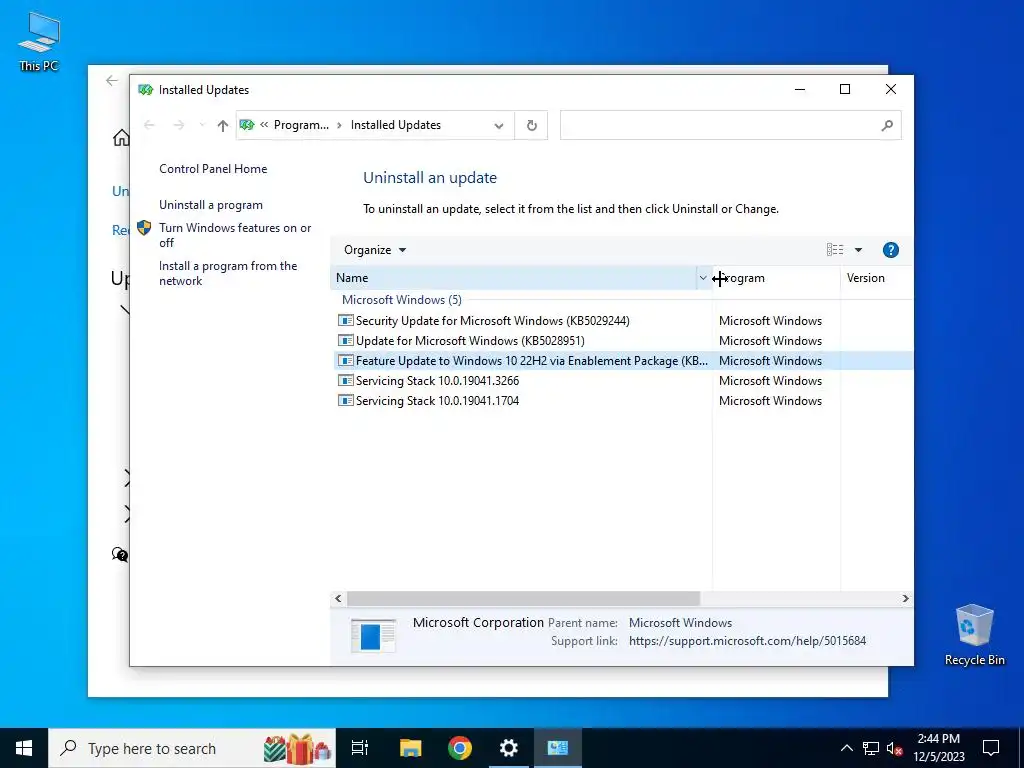Launch Google Chrome from the taskbar
The image size is (1024, 768).
(x=460, y=748)
